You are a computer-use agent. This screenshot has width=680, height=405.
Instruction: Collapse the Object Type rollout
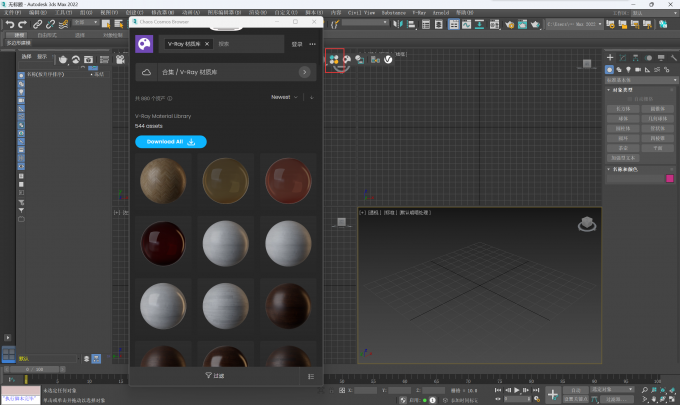(608, 90)
